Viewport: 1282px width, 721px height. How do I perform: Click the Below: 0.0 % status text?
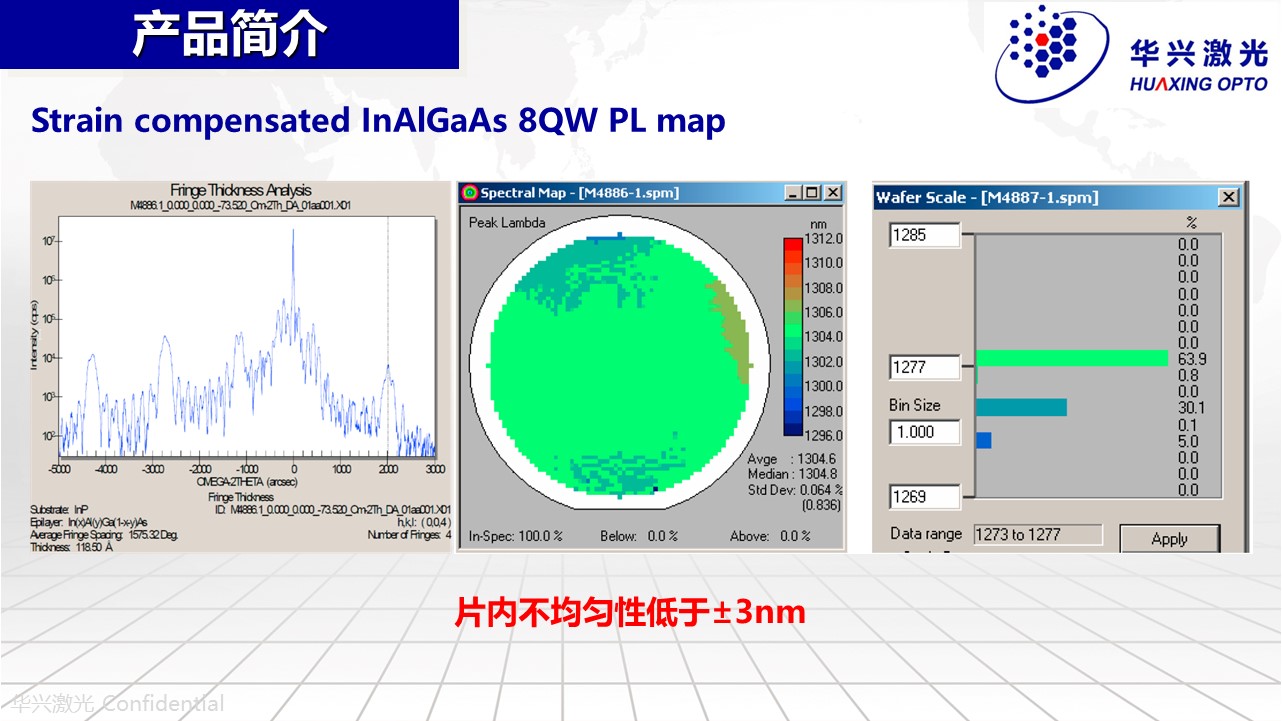(x=639, y=536)
